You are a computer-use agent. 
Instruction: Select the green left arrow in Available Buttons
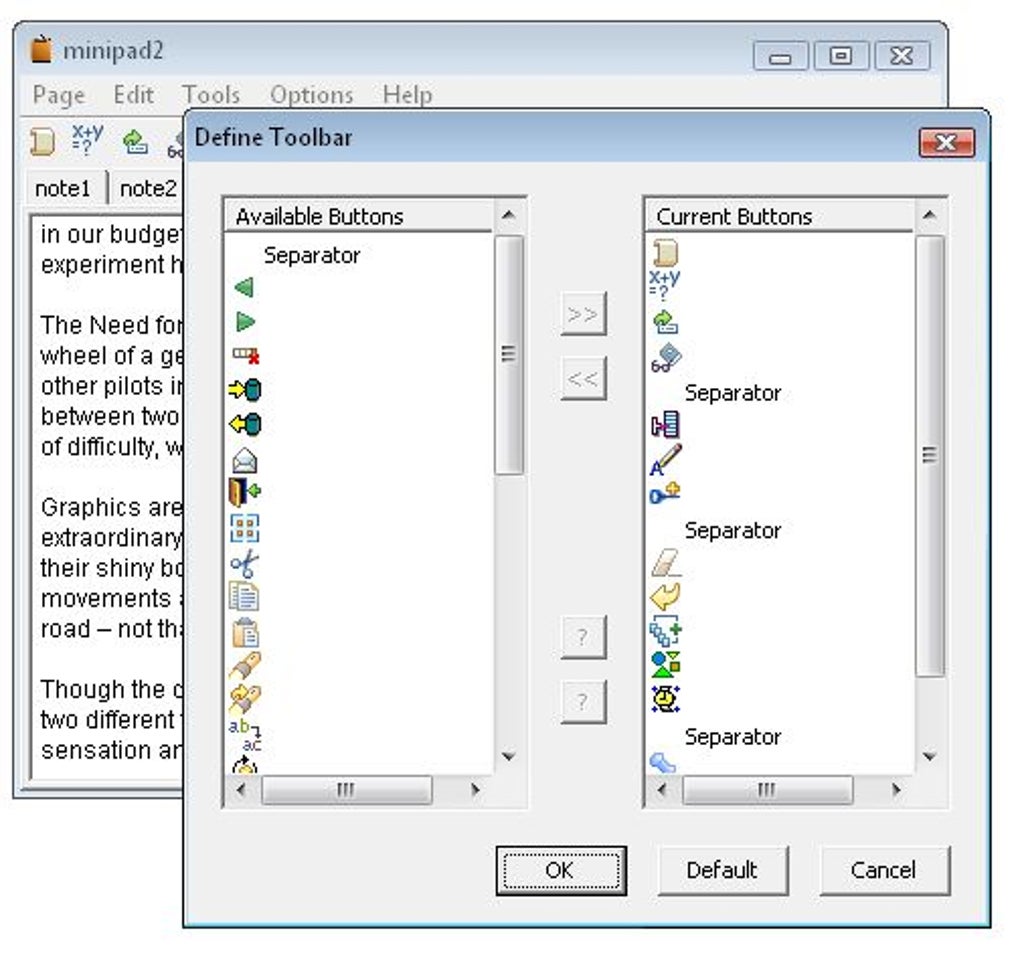click(x=244, y=288)
